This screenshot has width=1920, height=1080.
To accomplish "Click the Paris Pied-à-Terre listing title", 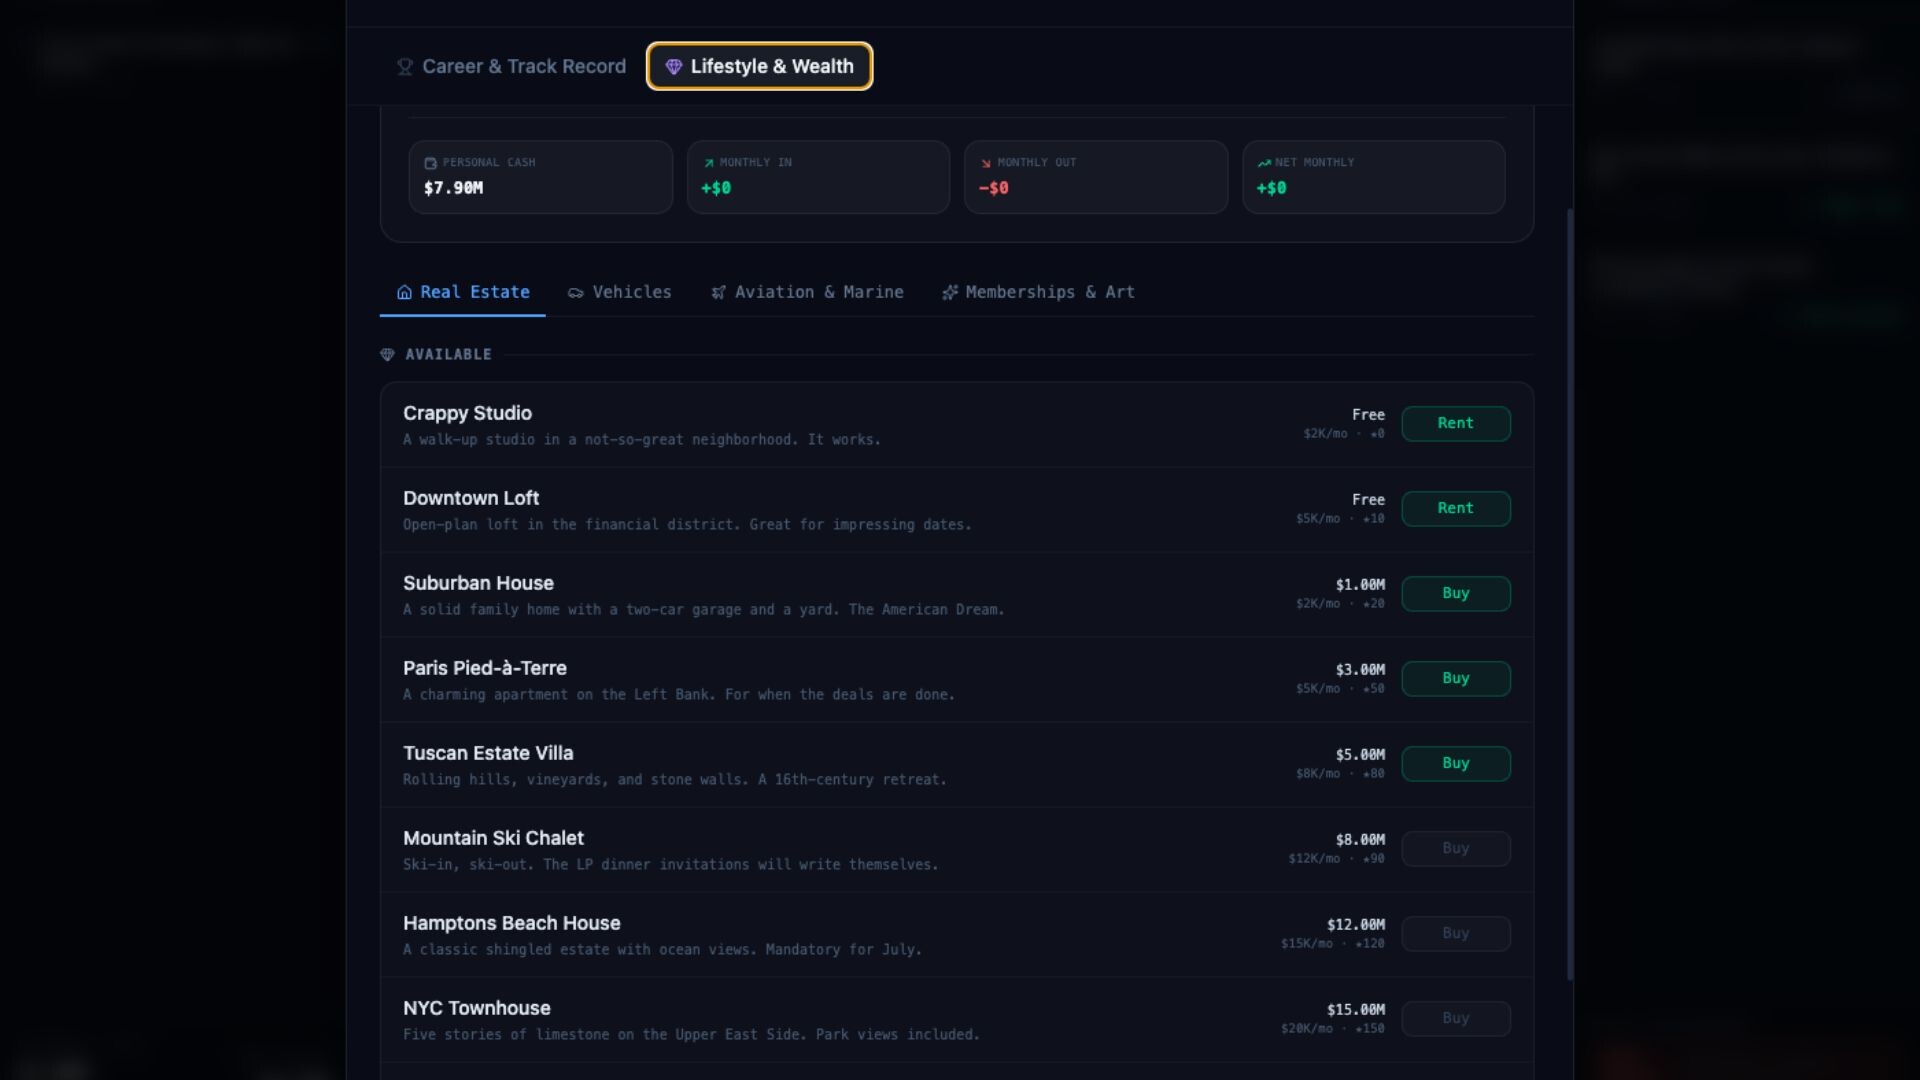I will (485, 669).
